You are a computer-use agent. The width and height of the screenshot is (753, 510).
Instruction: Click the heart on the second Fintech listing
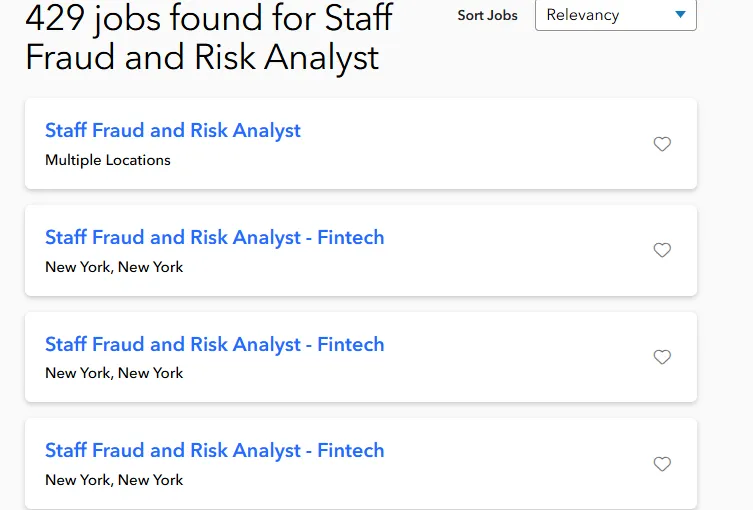tap(662, 357)
